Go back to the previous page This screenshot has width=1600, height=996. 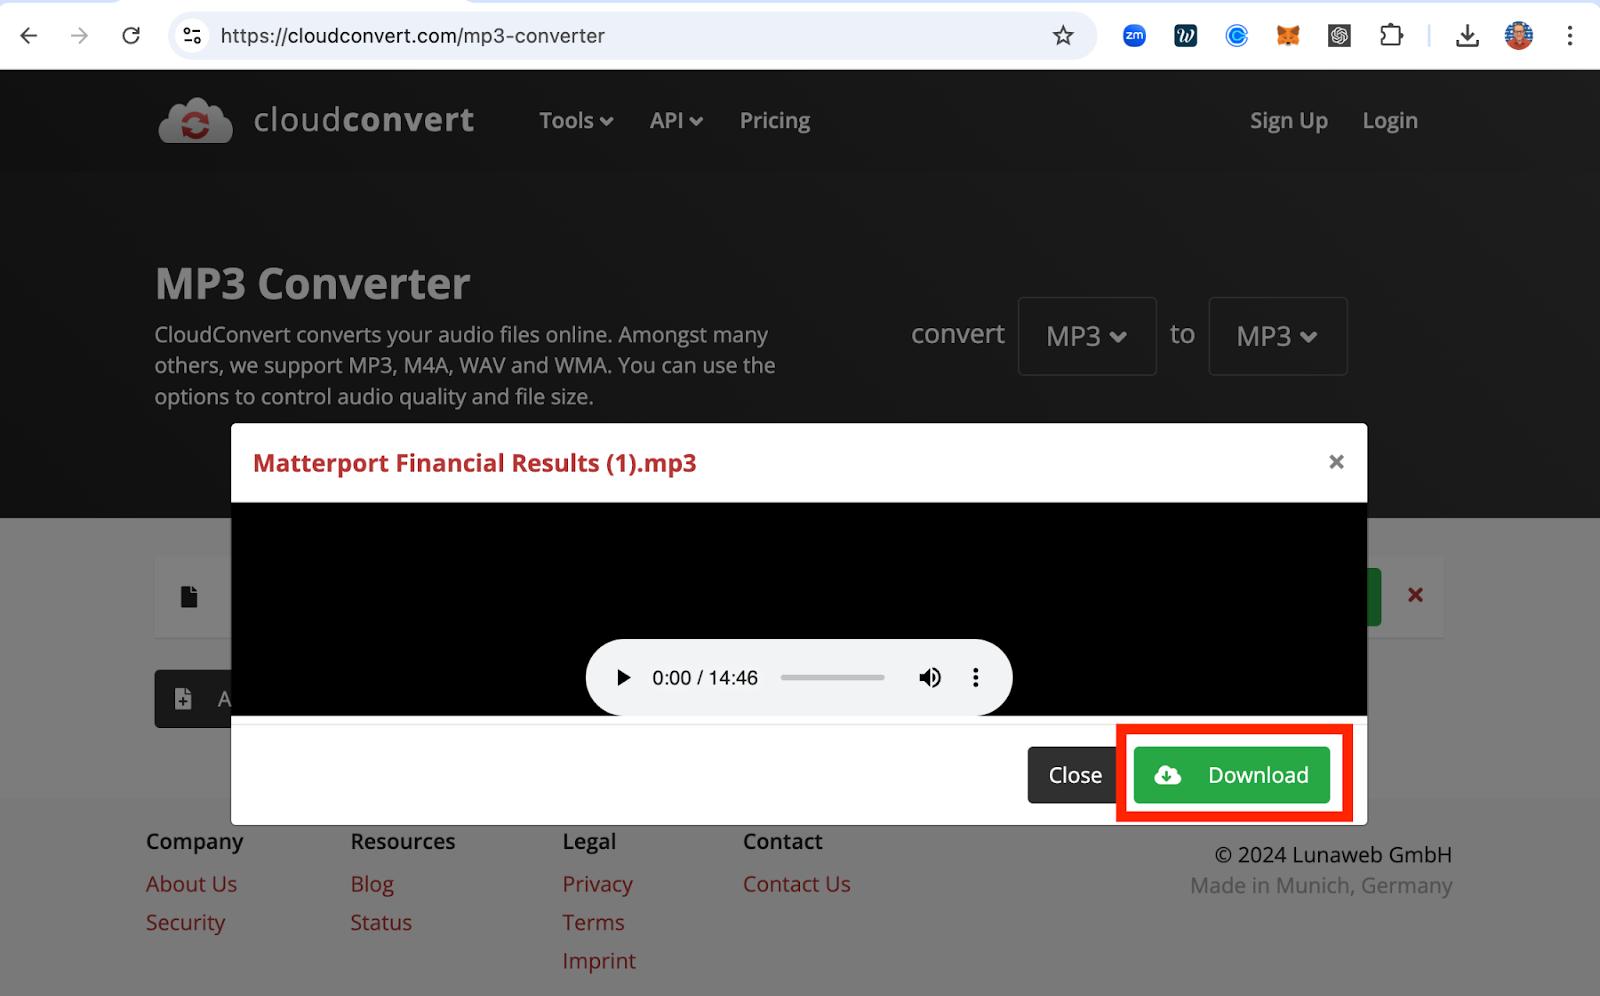tap(29, 36)
